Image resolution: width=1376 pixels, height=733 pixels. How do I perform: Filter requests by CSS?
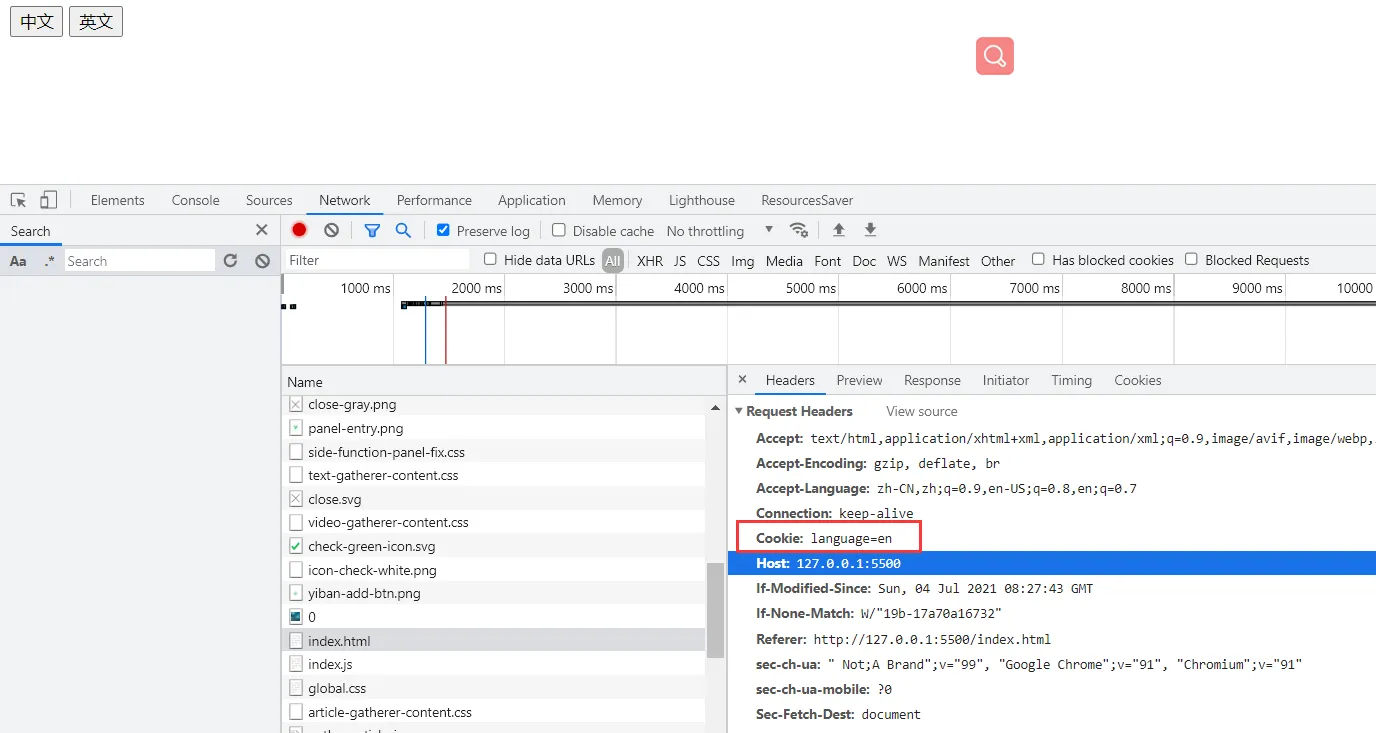coord(709,261)
